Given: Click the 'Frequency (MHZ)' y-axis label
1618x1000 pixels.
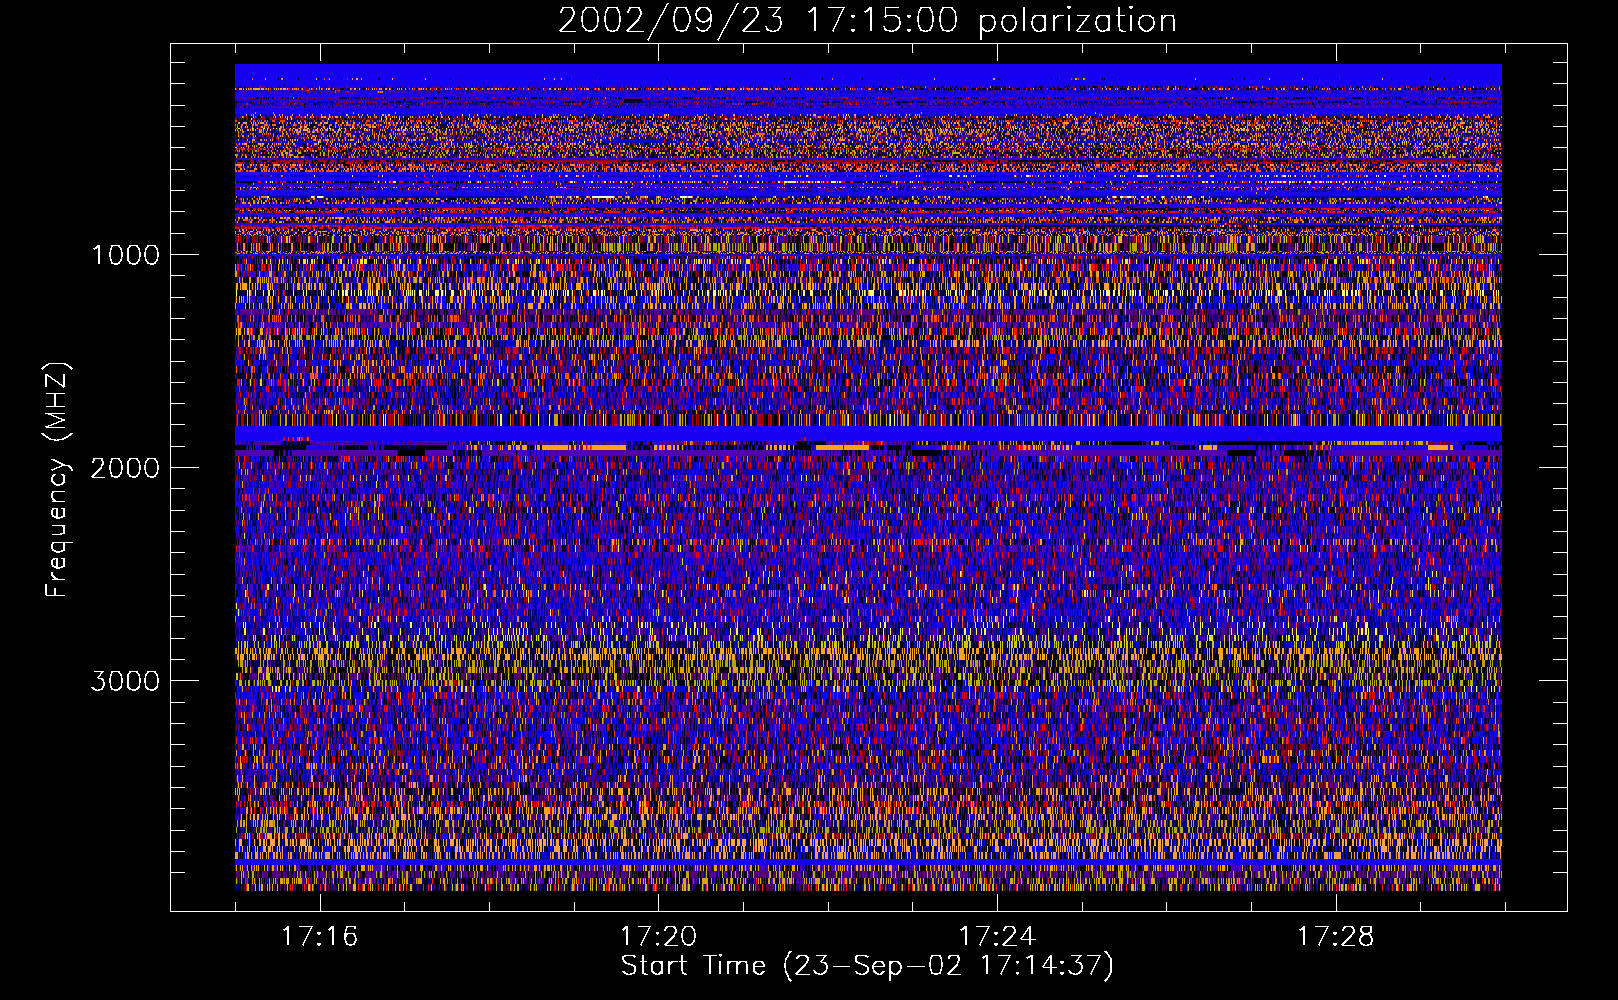Looking at the screenshot, I should tap(57, 480).
